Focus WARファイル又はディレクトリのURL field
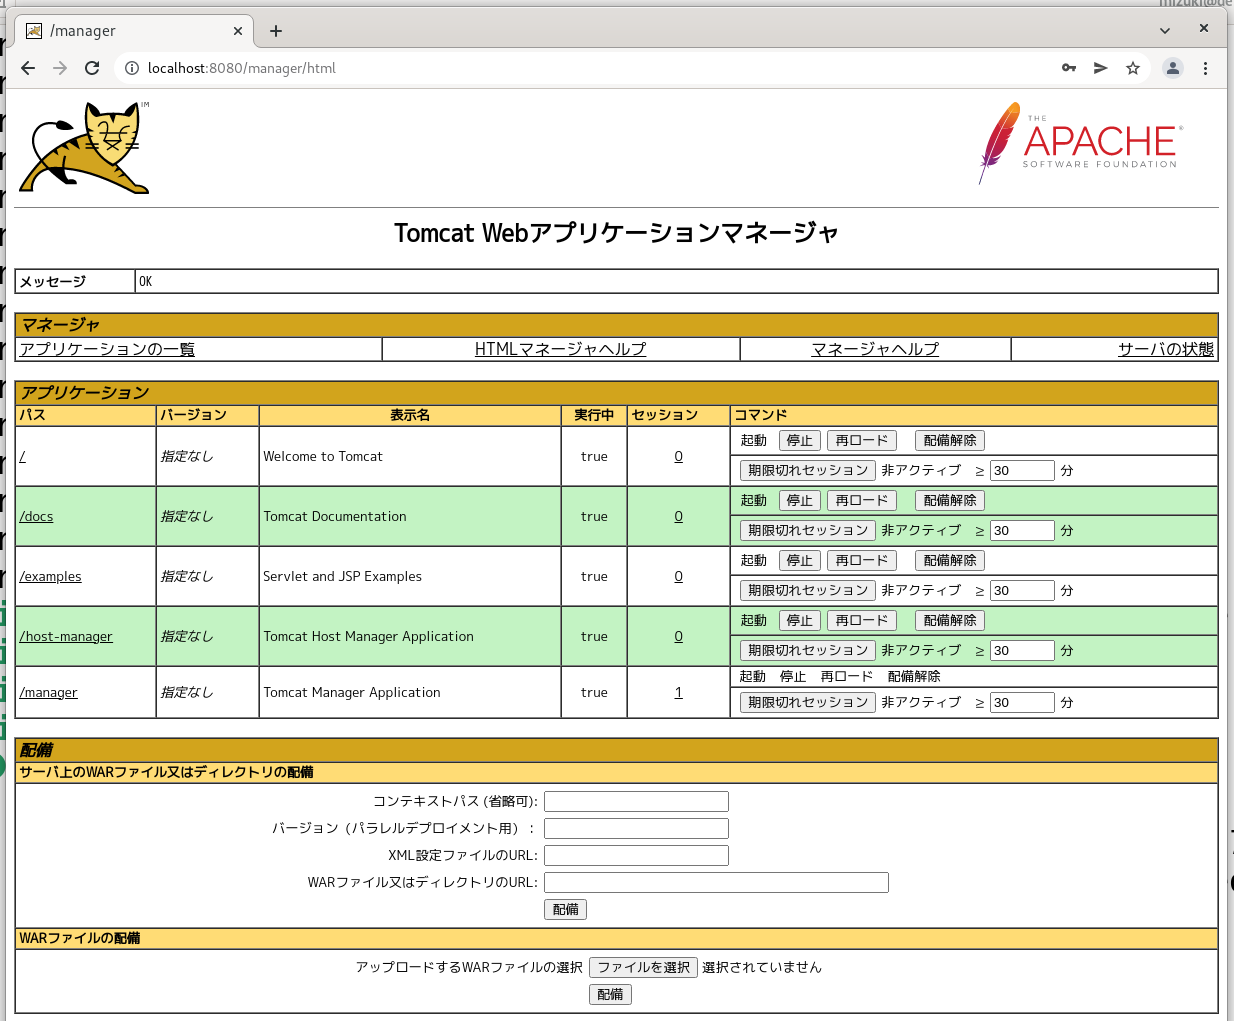Image resolution: width=1234 pixels, height=1021 pixels. [716, 882]
